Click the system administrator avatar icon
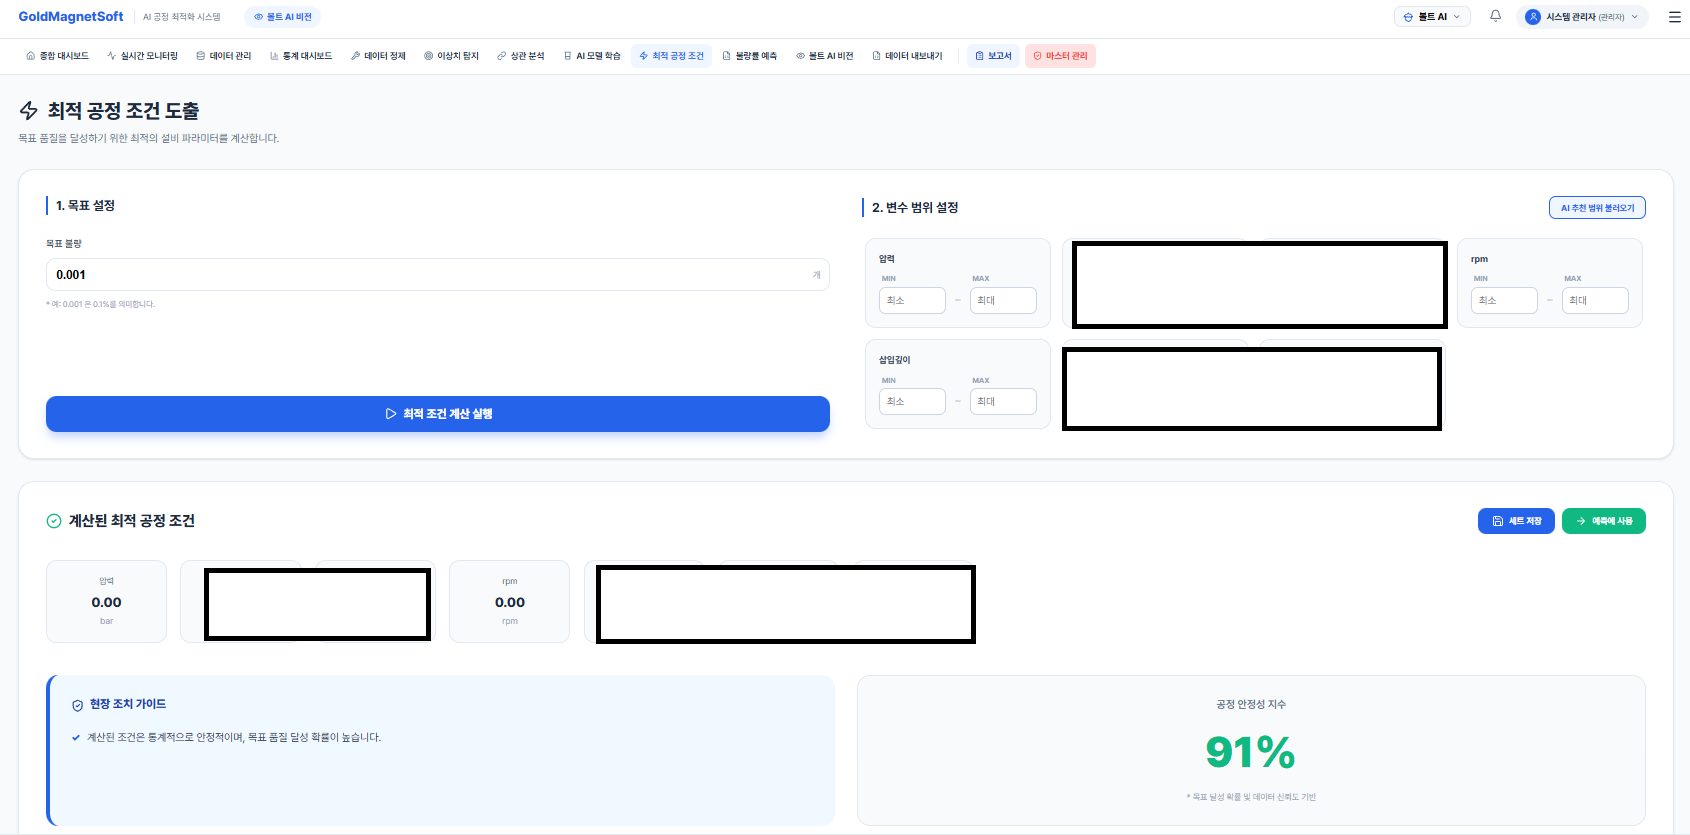 coord(1532,17)
